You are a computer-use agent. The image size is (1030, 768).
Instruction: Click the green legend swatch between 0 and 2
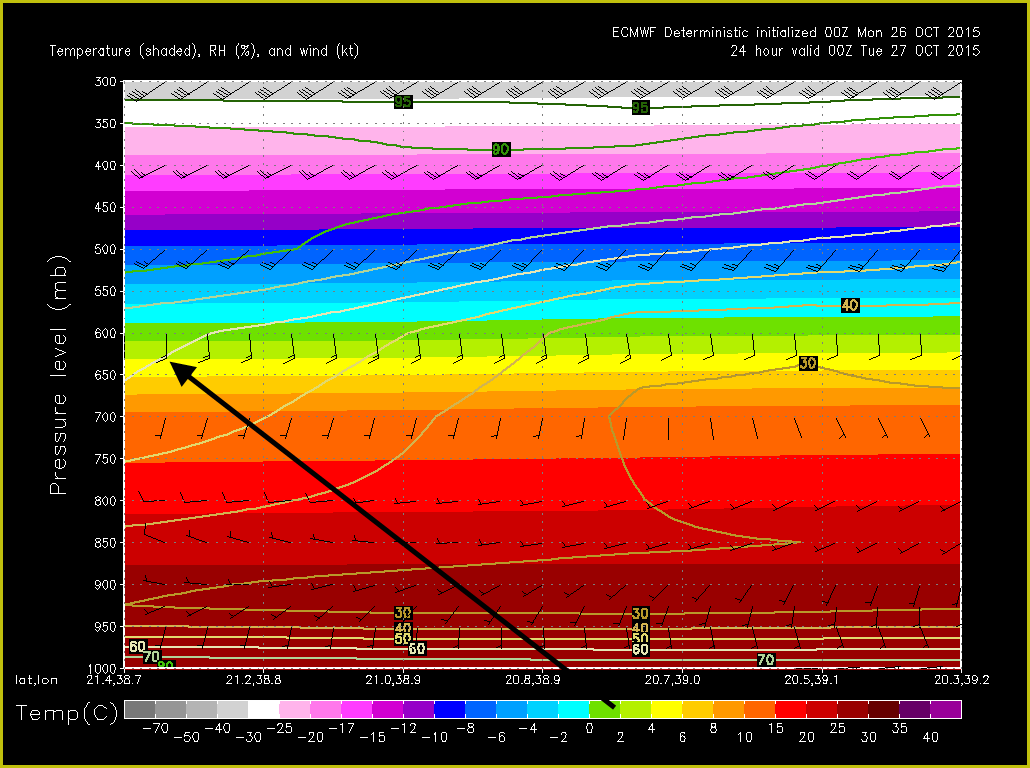coord(605,709)
